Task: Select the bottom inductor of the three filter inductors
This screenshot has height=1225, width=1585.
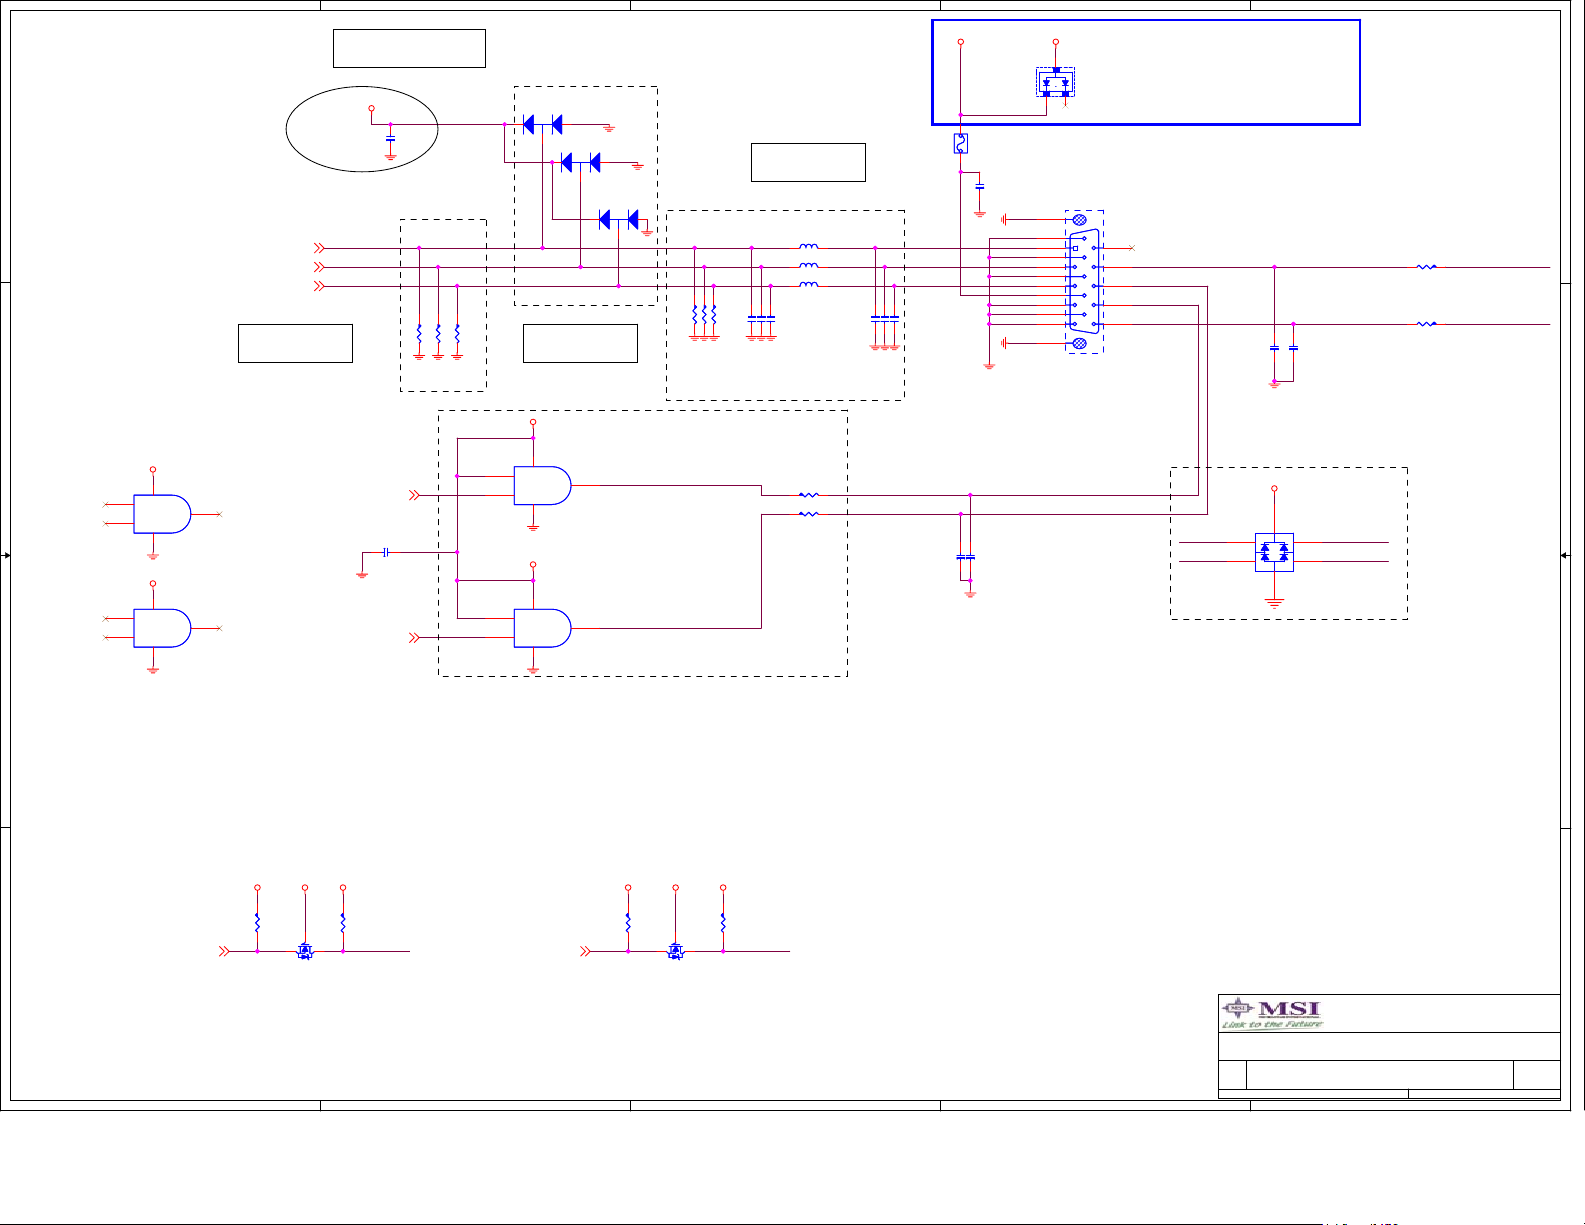Action: (x=809, y=285)
